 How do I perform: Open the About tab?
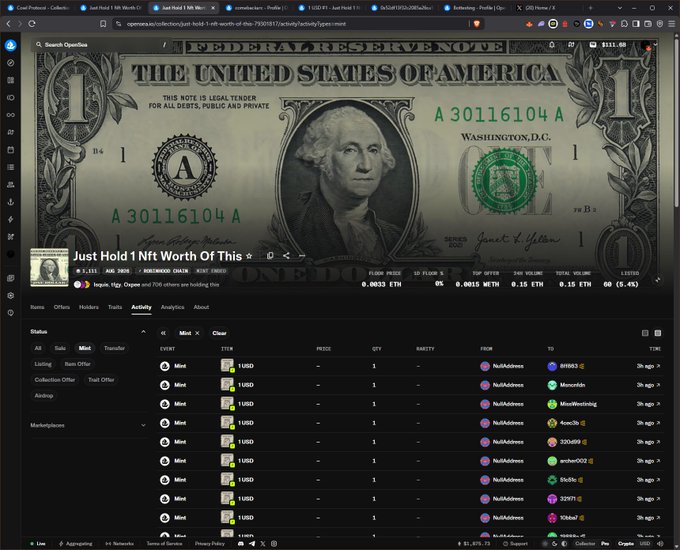click(x=201, y=307)
